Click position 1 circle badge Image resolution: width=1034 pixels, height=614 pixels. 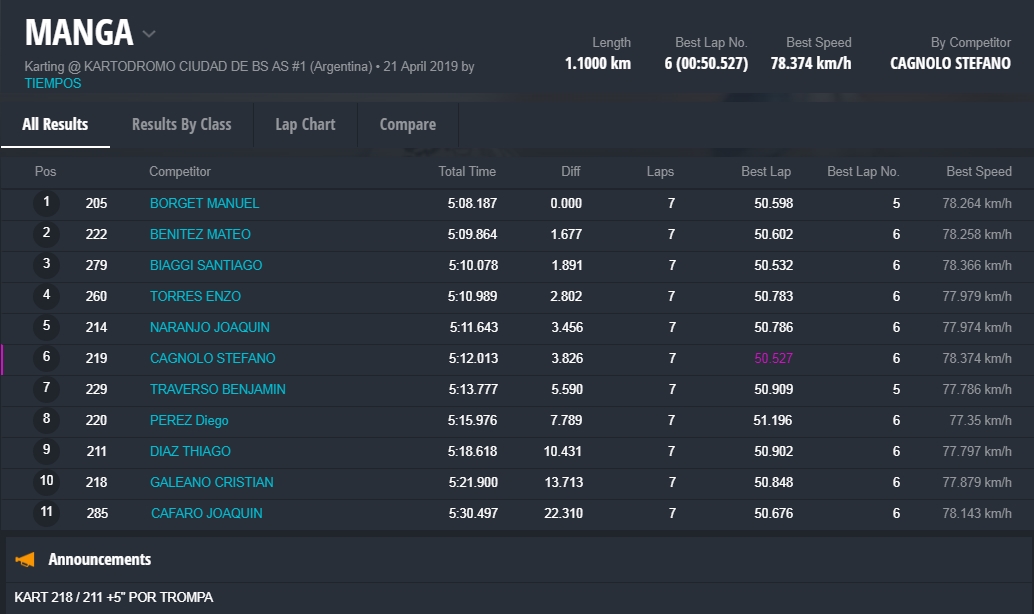tap(46, 203)
